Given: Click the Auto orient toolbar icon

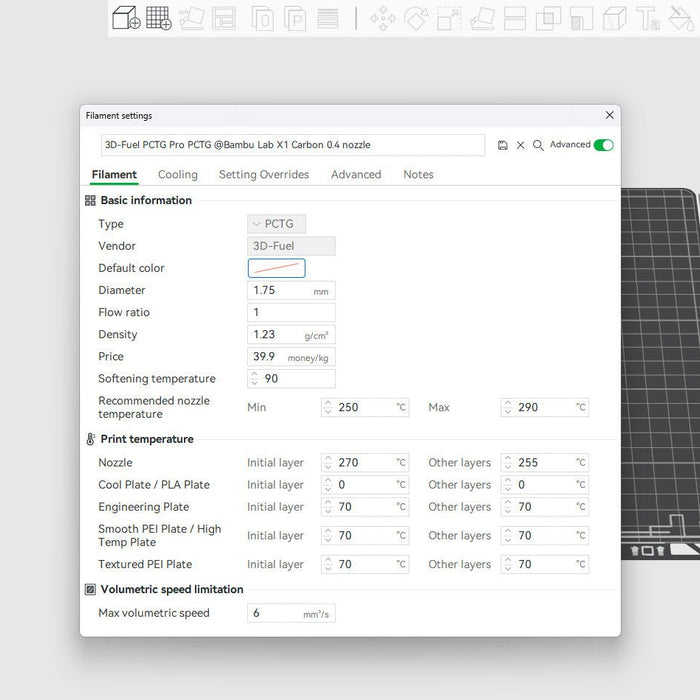Looking at the screenshot, I should coord(192,18).
